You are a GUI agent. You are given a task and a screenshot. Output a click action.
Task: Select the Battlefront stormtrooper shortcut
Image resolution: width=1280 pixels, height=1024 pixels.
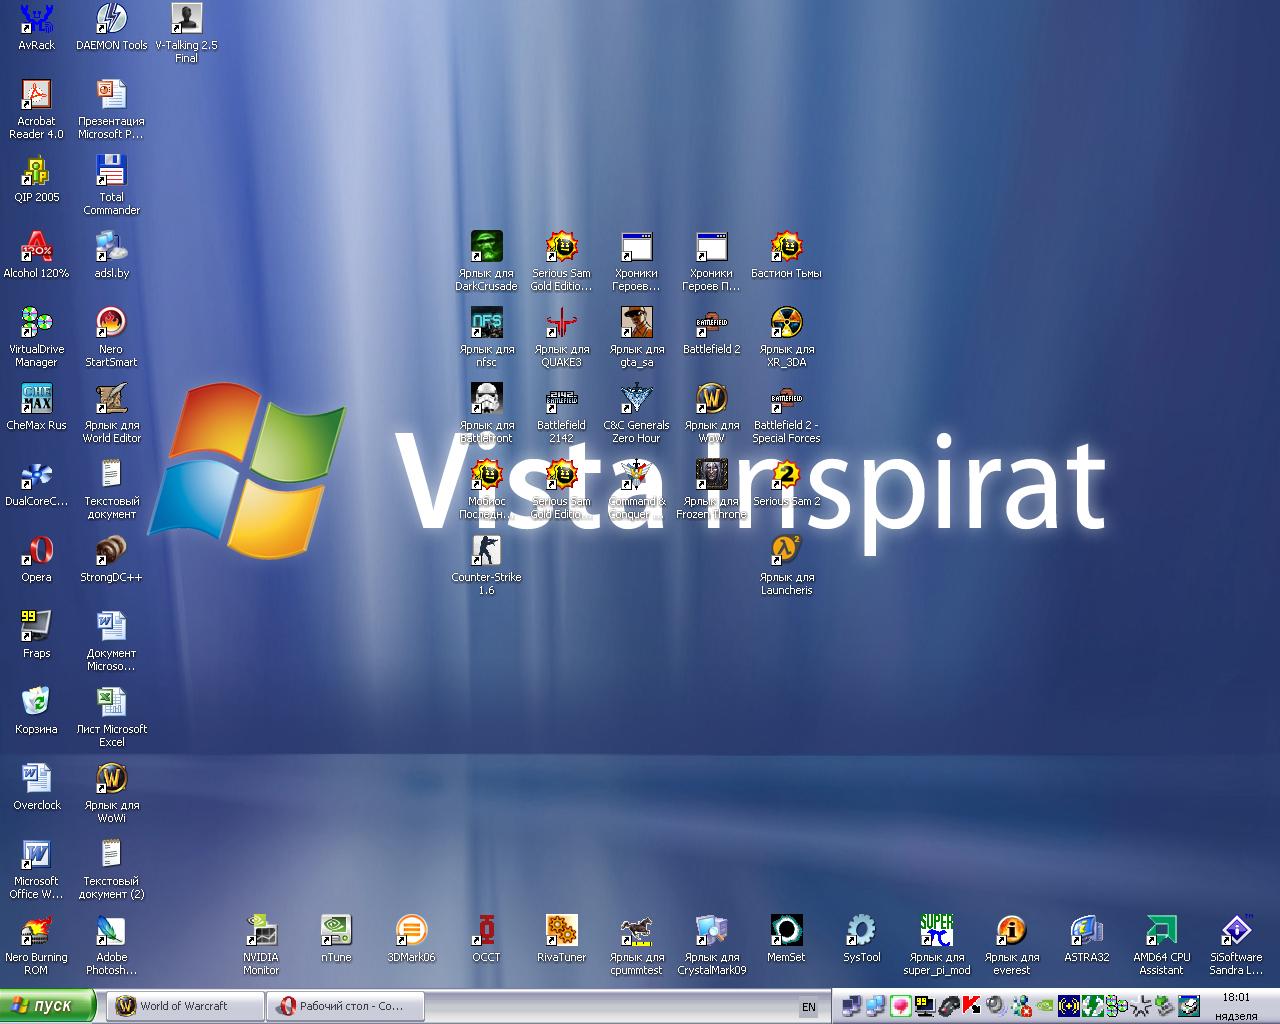click(486, 398)
